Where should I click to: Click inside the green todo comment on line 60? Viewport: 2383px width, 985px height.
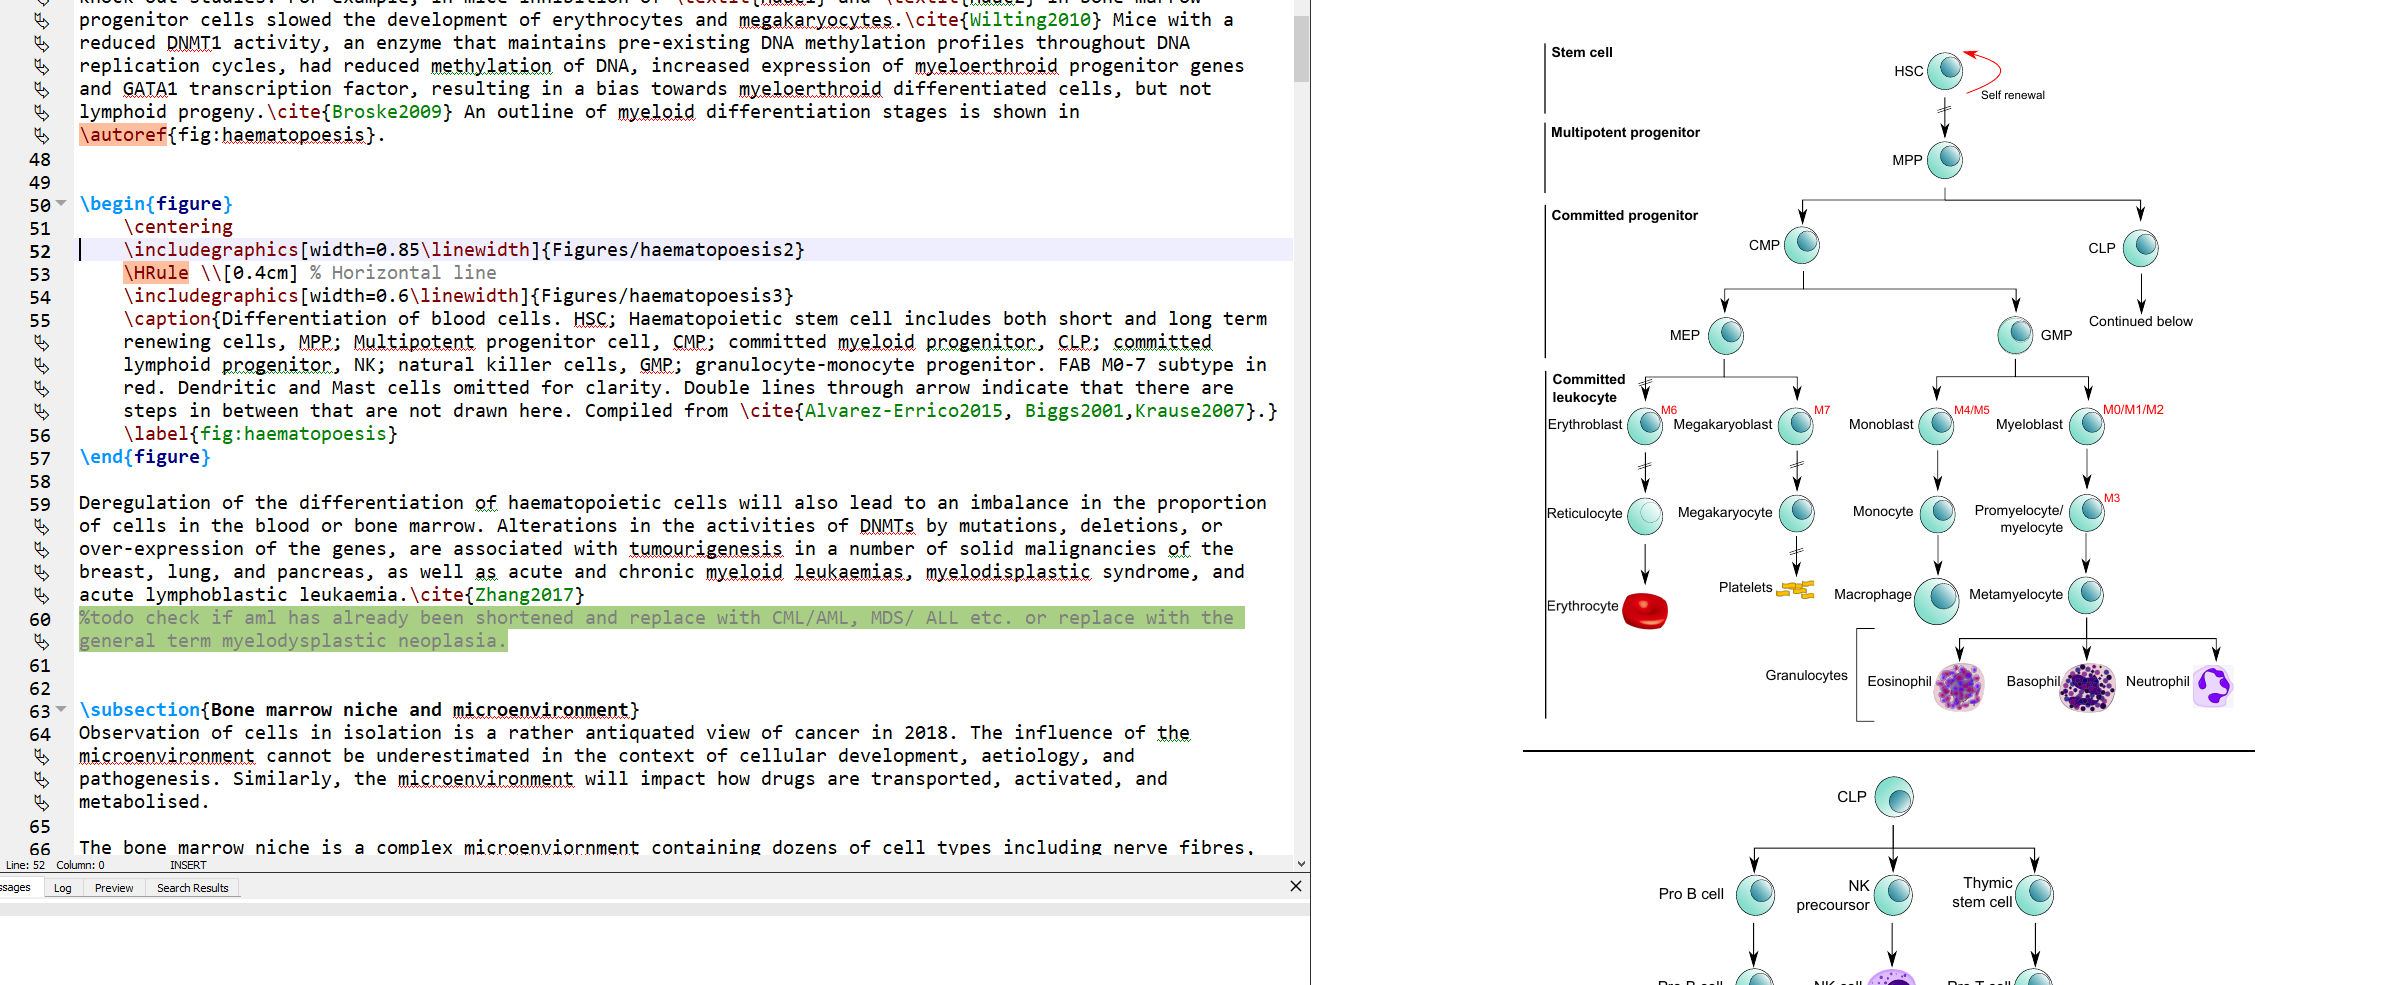pyautogui.click(x=400, y=617)
